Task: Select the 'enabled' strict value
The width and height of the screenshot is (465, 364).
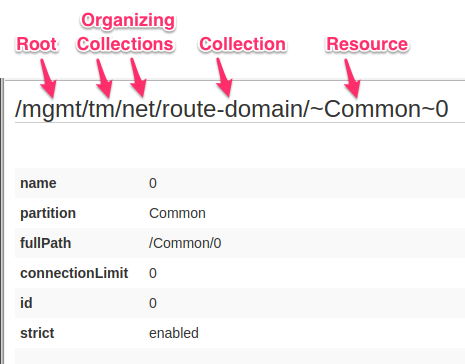Action: (x=174, y=333)
